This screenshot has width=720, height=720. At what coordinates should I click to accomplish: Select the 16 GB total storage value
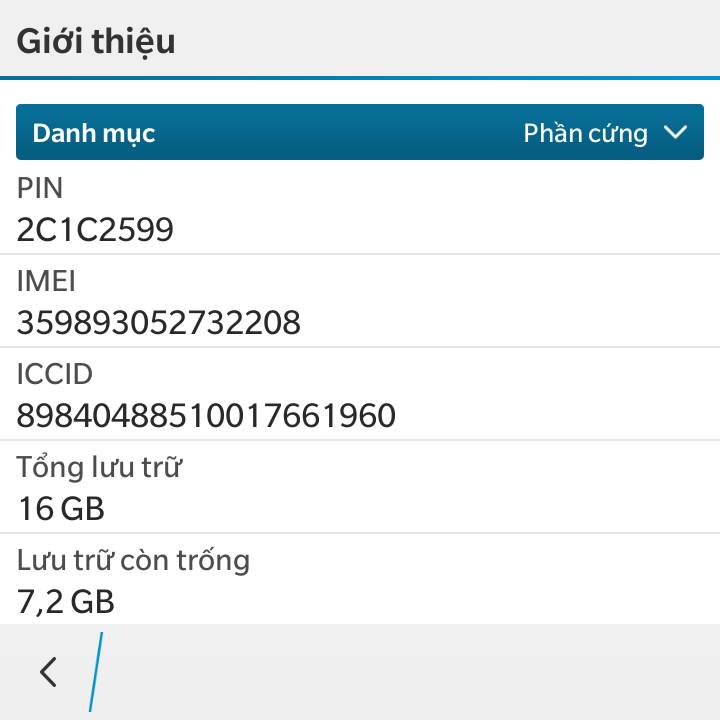(61, 509)
